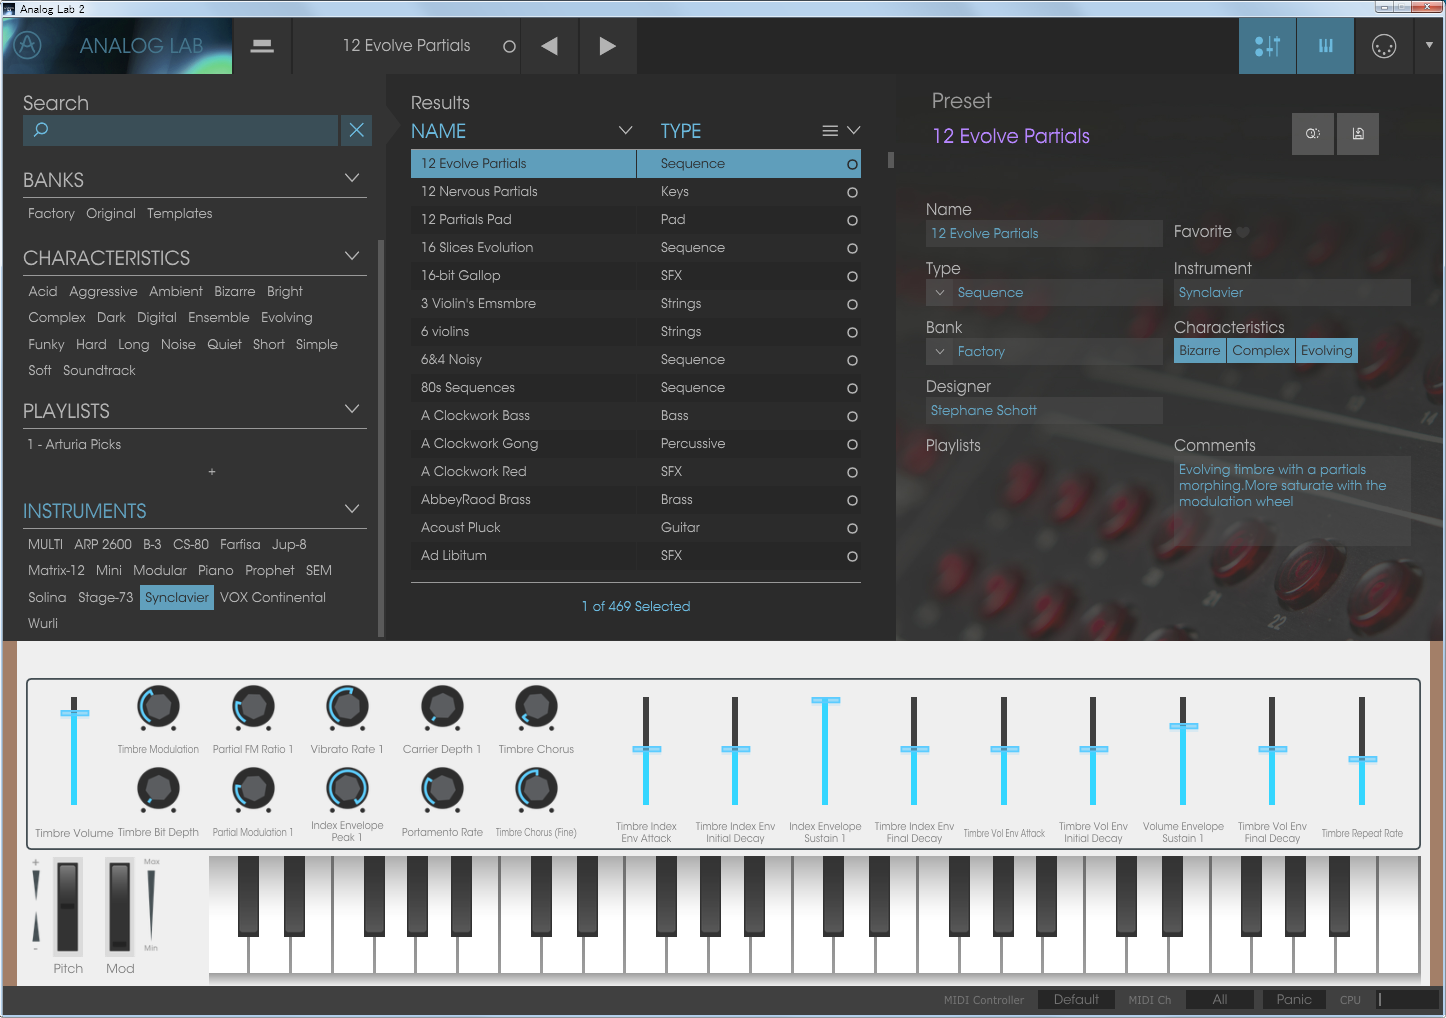
Task: Click the Arturia logo icon
Action: pyautogui.click(x=28, y=45)
